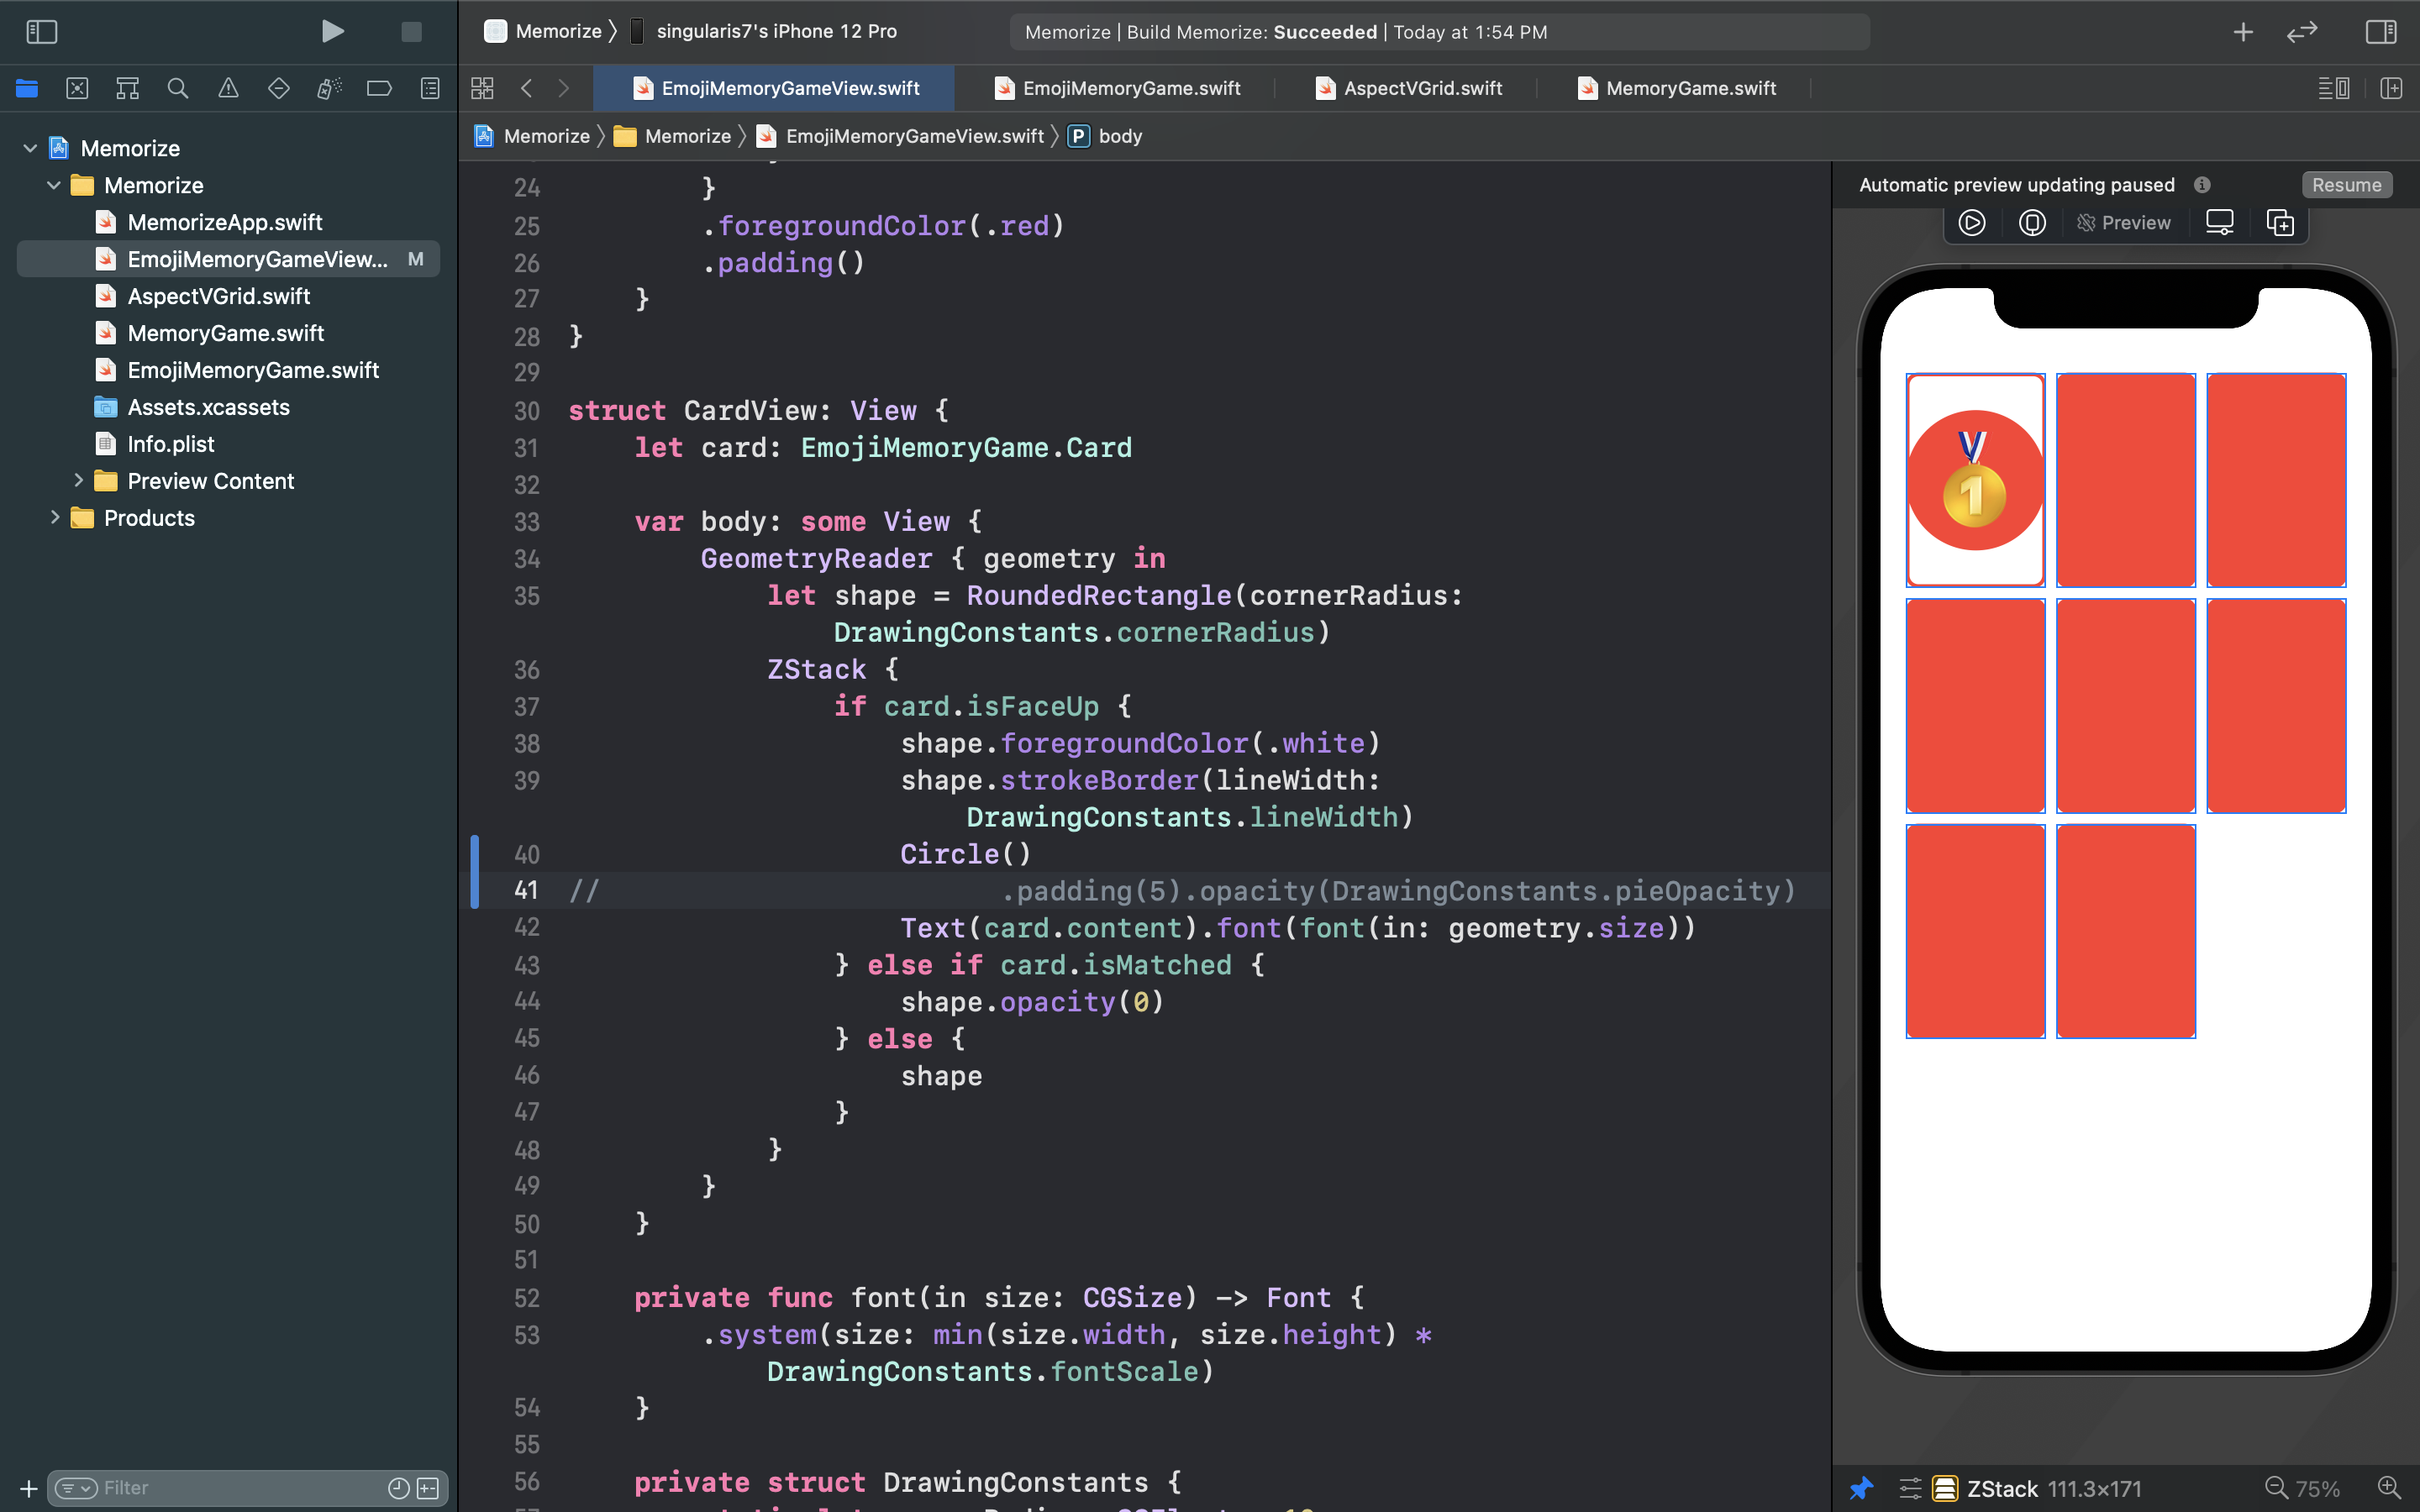Click the Run (play) button
This screenshot has width=2420, height=1512.
(x=332, y=32)
